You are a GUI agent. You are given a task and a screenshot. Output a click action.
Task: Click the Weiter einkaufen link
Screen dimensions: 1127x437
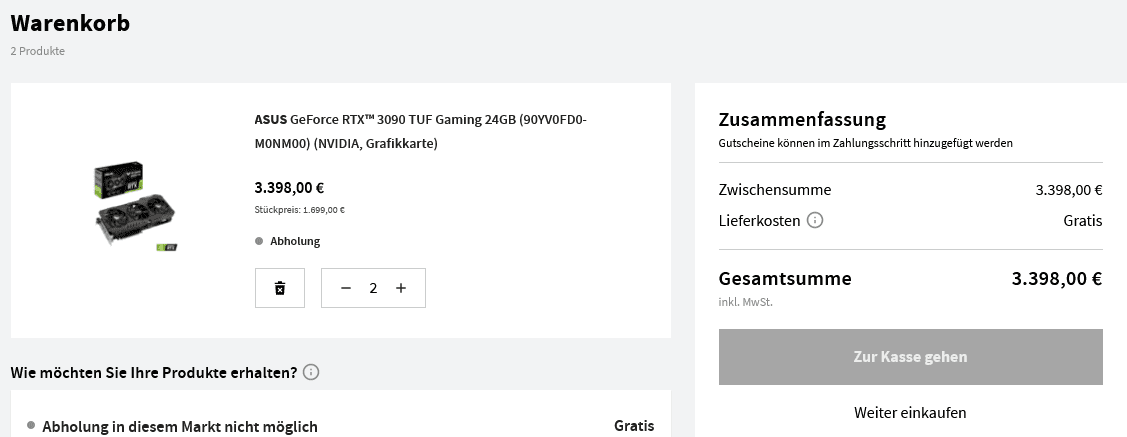click(x=910, y=413)
